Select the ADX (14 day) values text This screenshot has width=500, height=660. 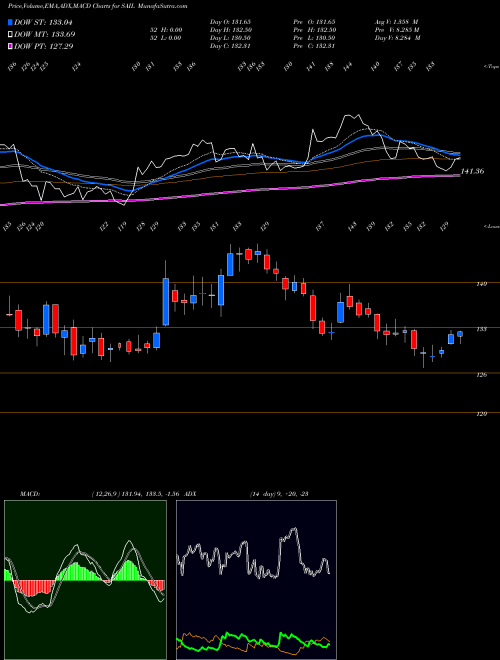tap(279, 494)
